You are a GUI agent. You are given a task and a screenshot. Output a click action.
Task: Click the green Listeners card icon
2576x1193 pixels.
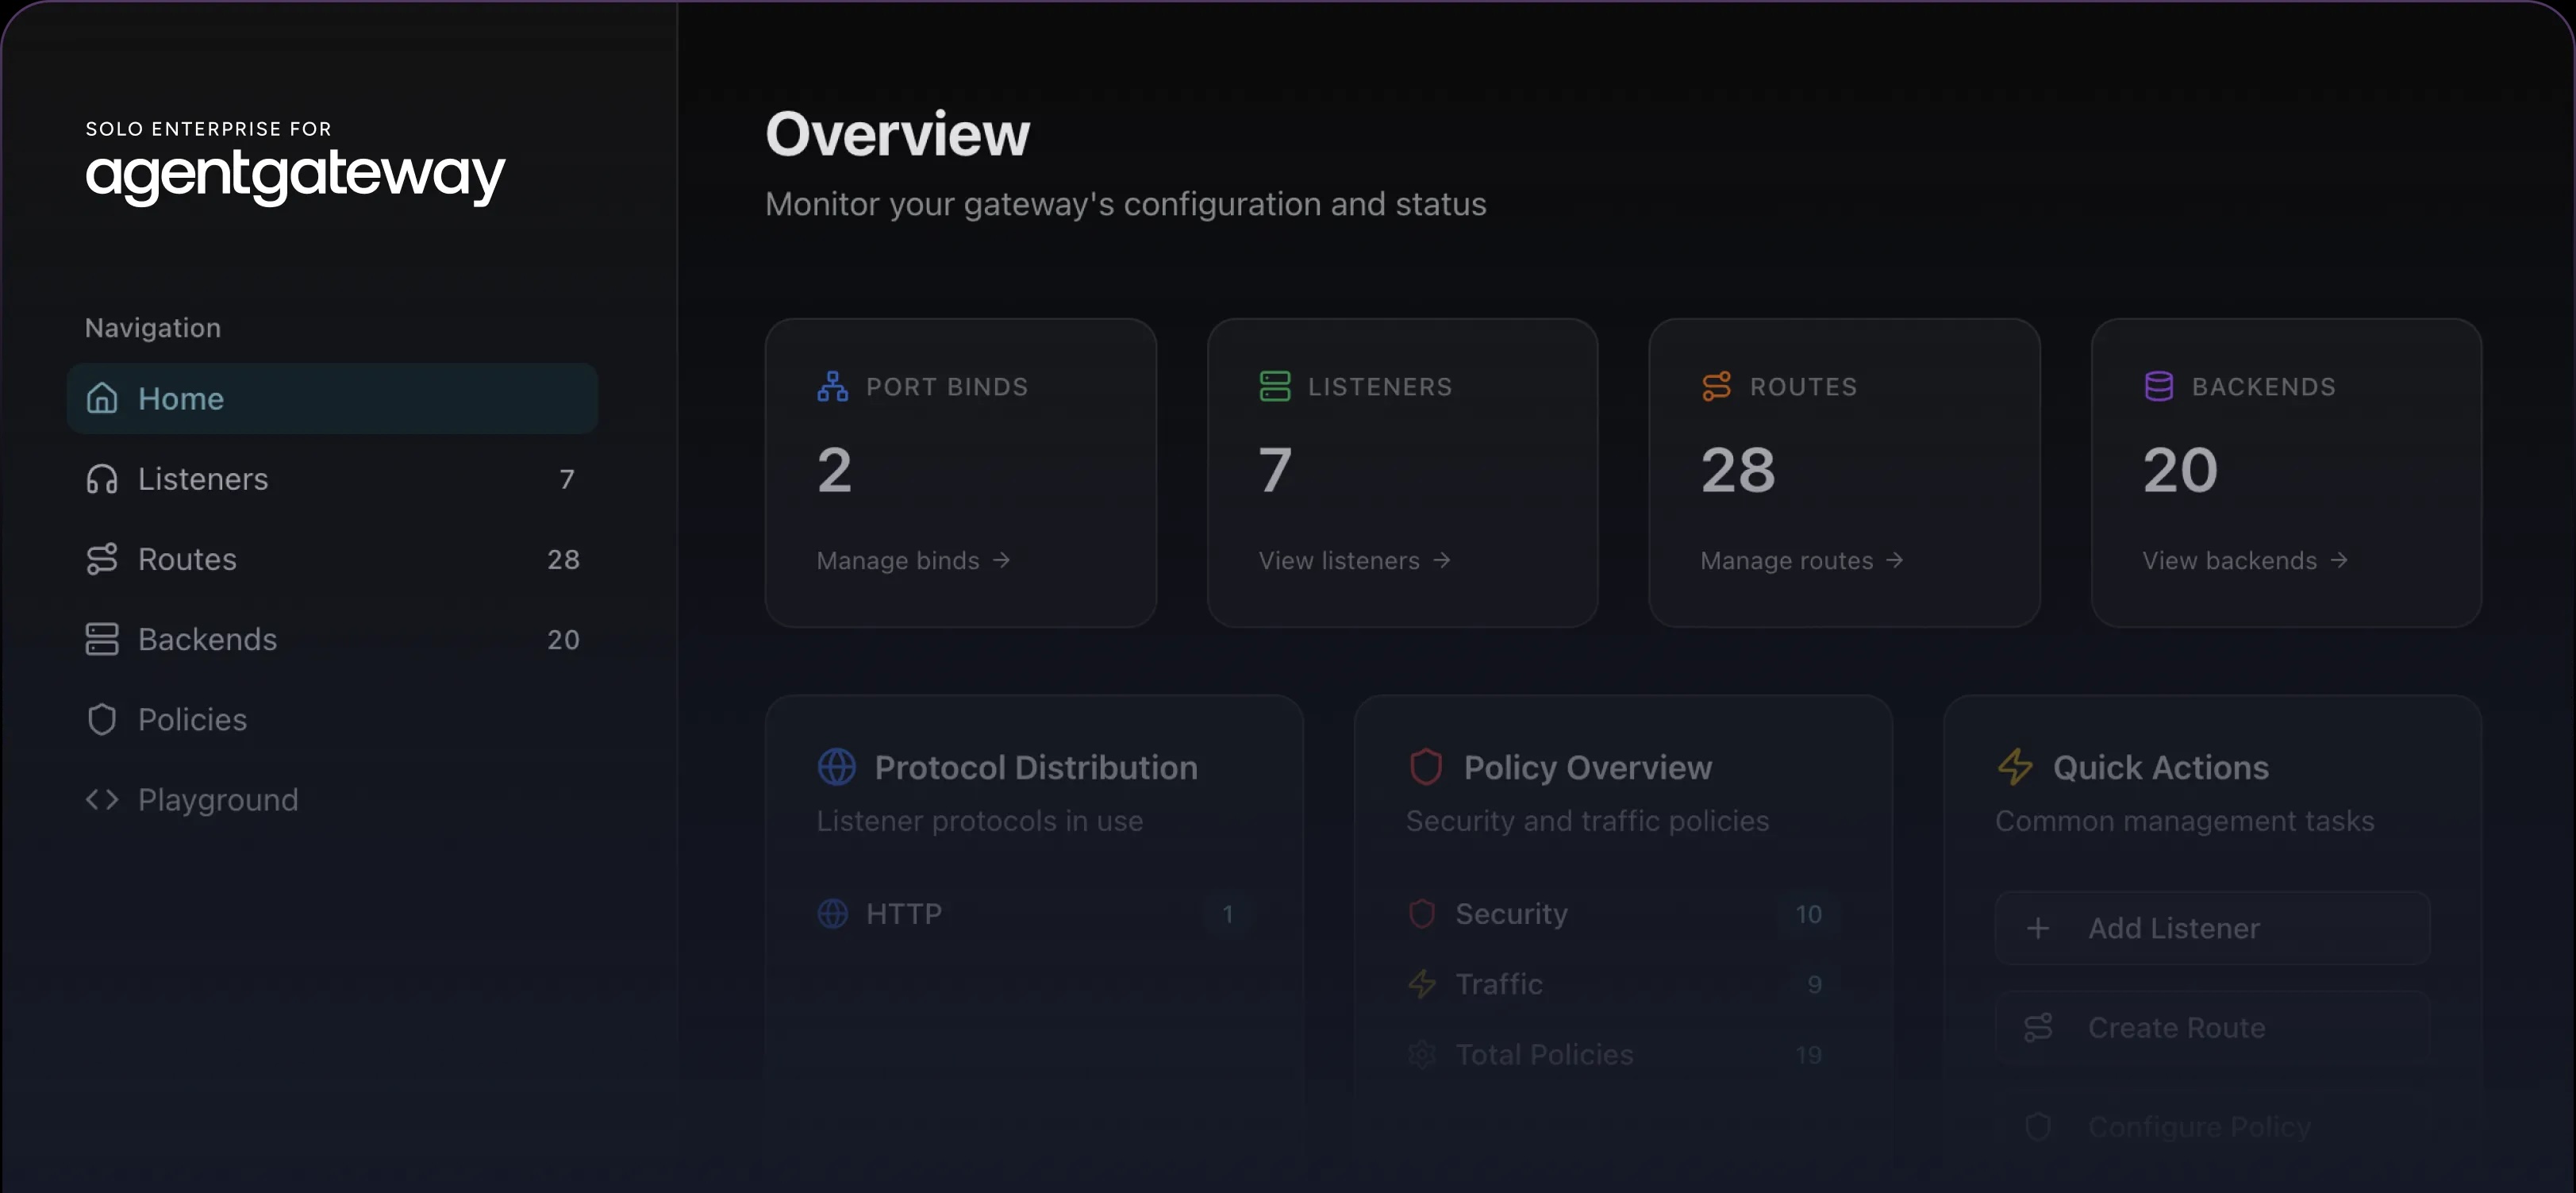(1274, 386)
